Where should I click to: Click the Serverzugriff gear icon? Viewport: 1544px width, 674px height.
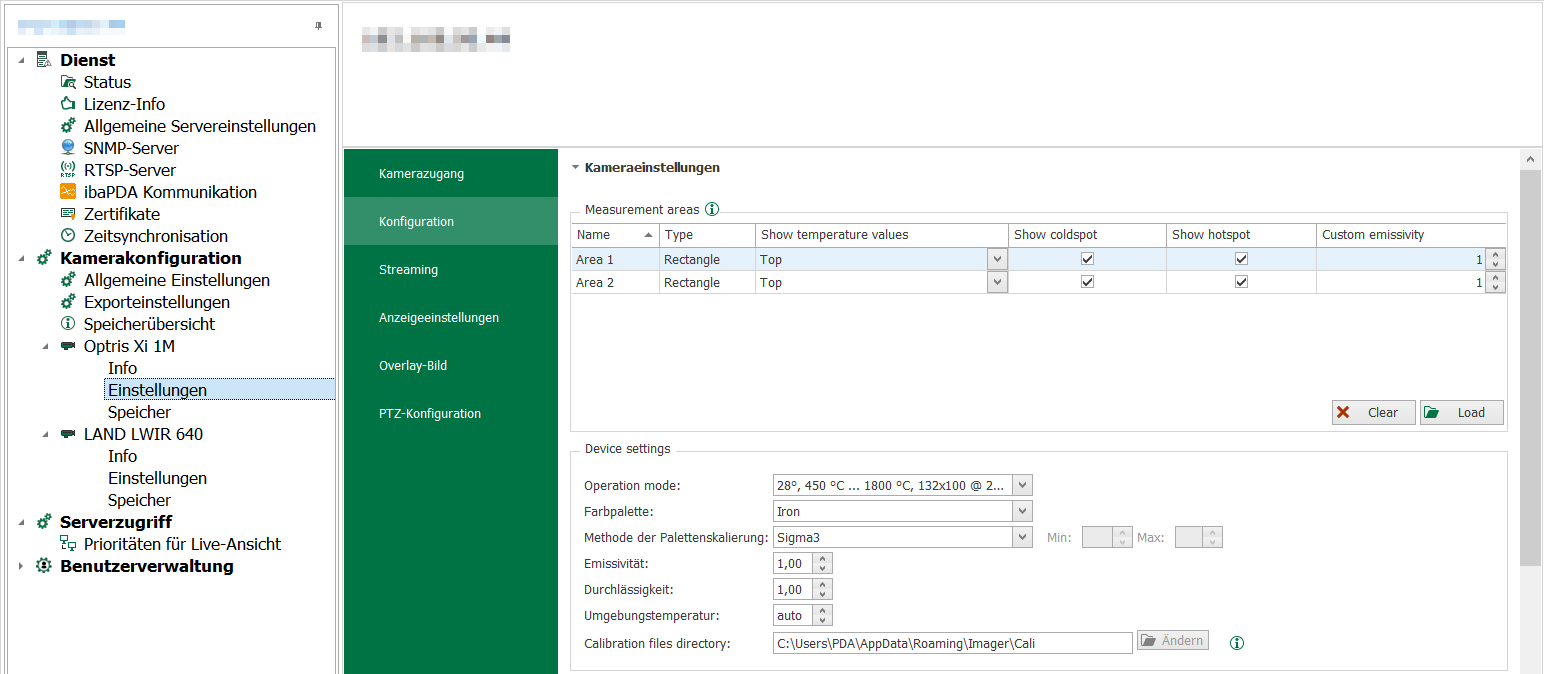point(43,522)
